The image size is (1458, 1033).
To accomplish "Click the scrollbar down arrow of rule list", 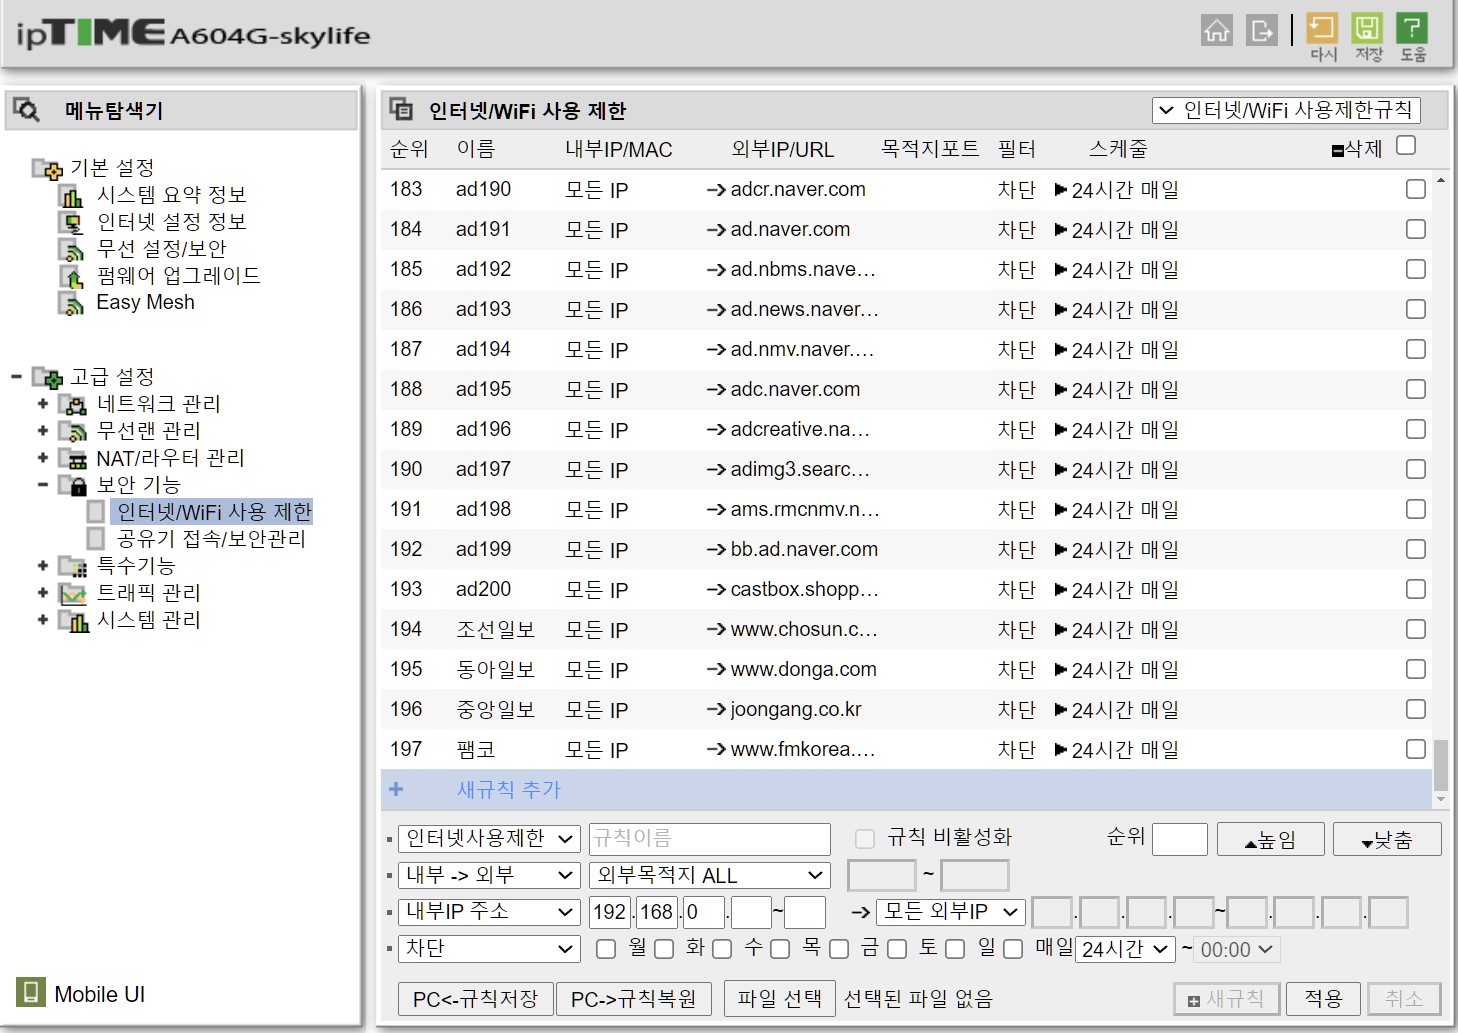I will click(x=1441, y=799).
